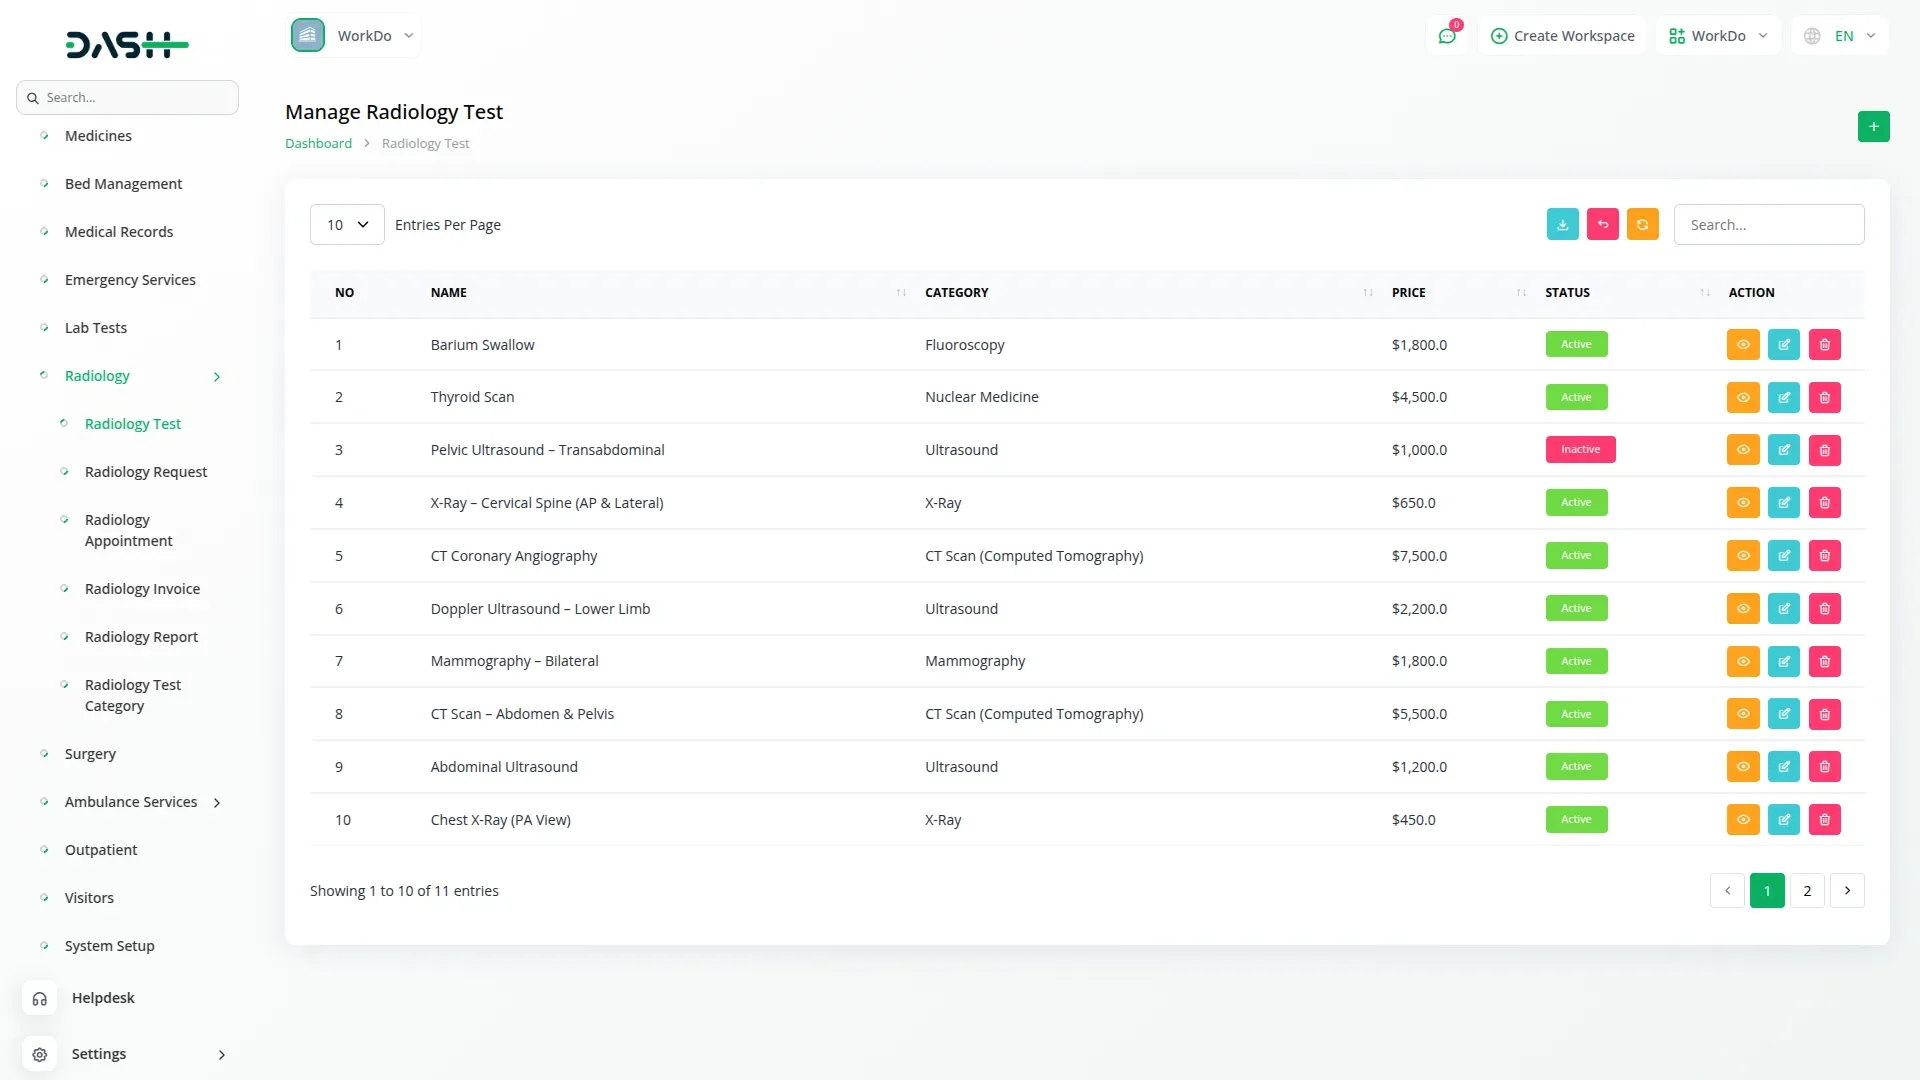The image size is (1920, 1080).
Task: Click the pink reset undo icon
Action: click(x=1602, y=225)
